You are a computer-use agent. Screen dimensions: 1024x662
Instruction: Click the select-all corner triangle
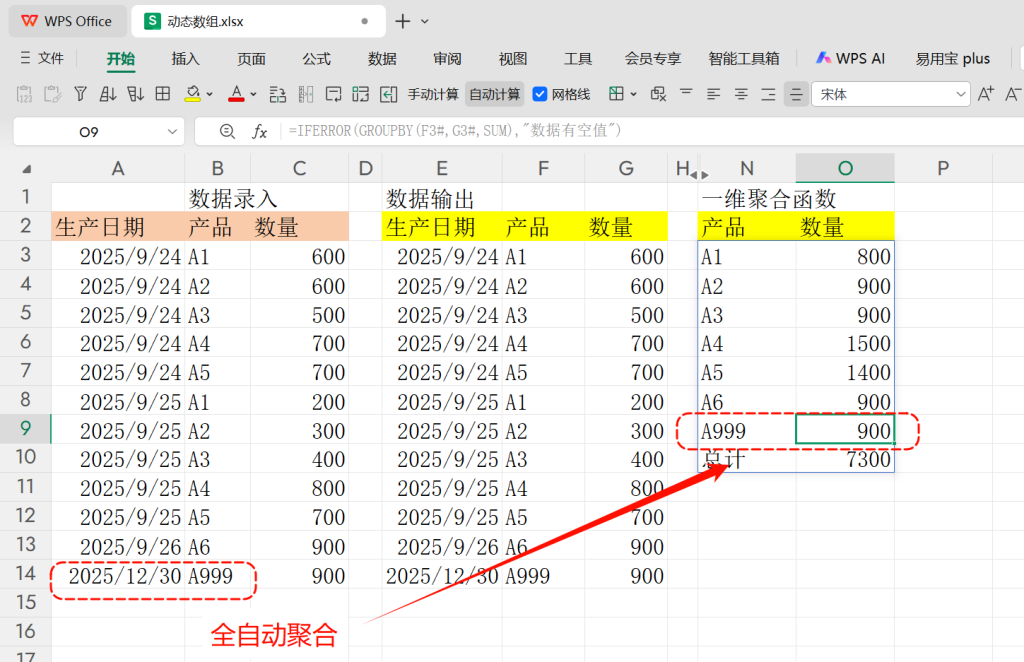(27, 170)
